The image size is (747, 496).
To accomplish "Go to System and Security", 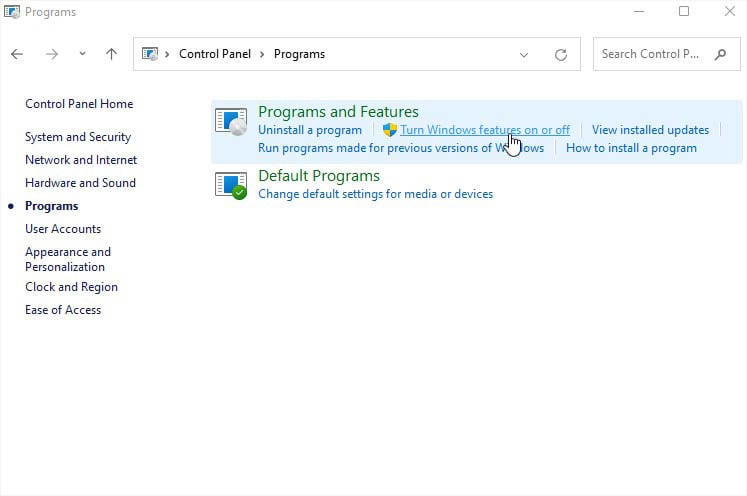I will (x=78, y=137).
